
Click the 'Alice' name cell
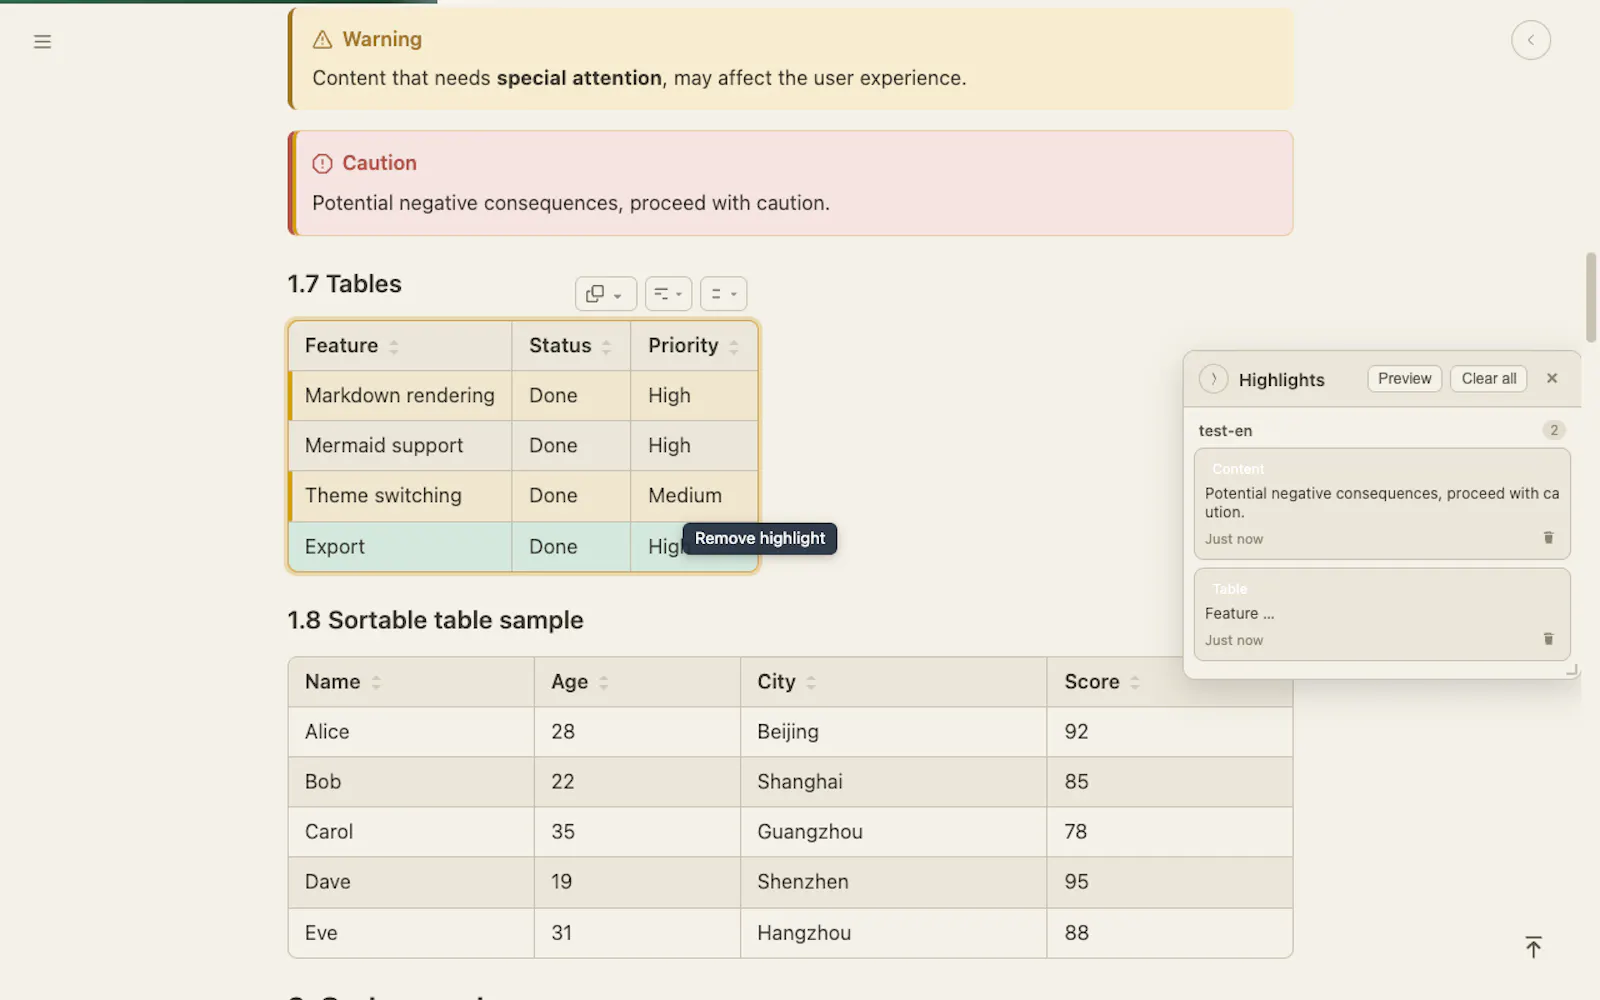tap(411, 732)
